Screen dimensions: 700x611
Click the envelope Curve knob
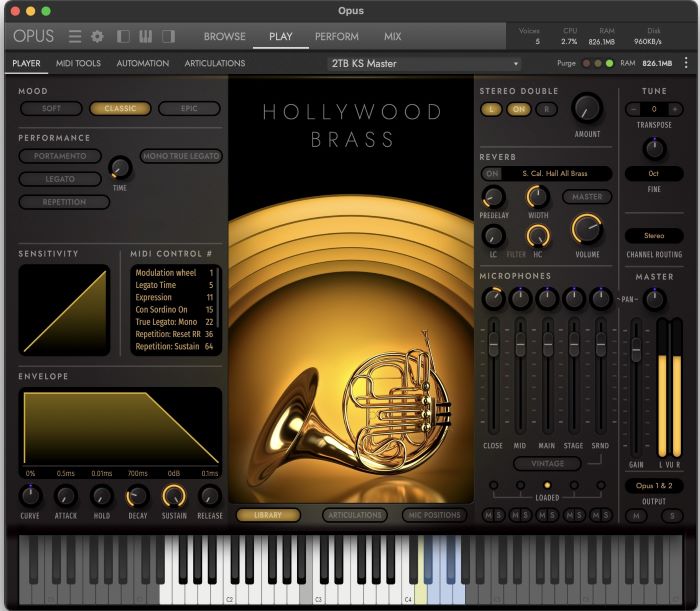click(x=30, y=496)
